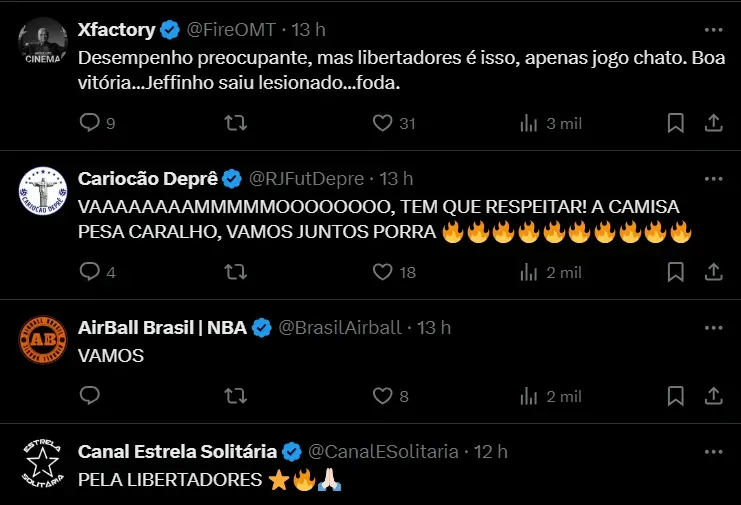Open more options on AirBall Brasil tweet
Viewport: 741px width, 505px height.
click(x=713, y=327)
